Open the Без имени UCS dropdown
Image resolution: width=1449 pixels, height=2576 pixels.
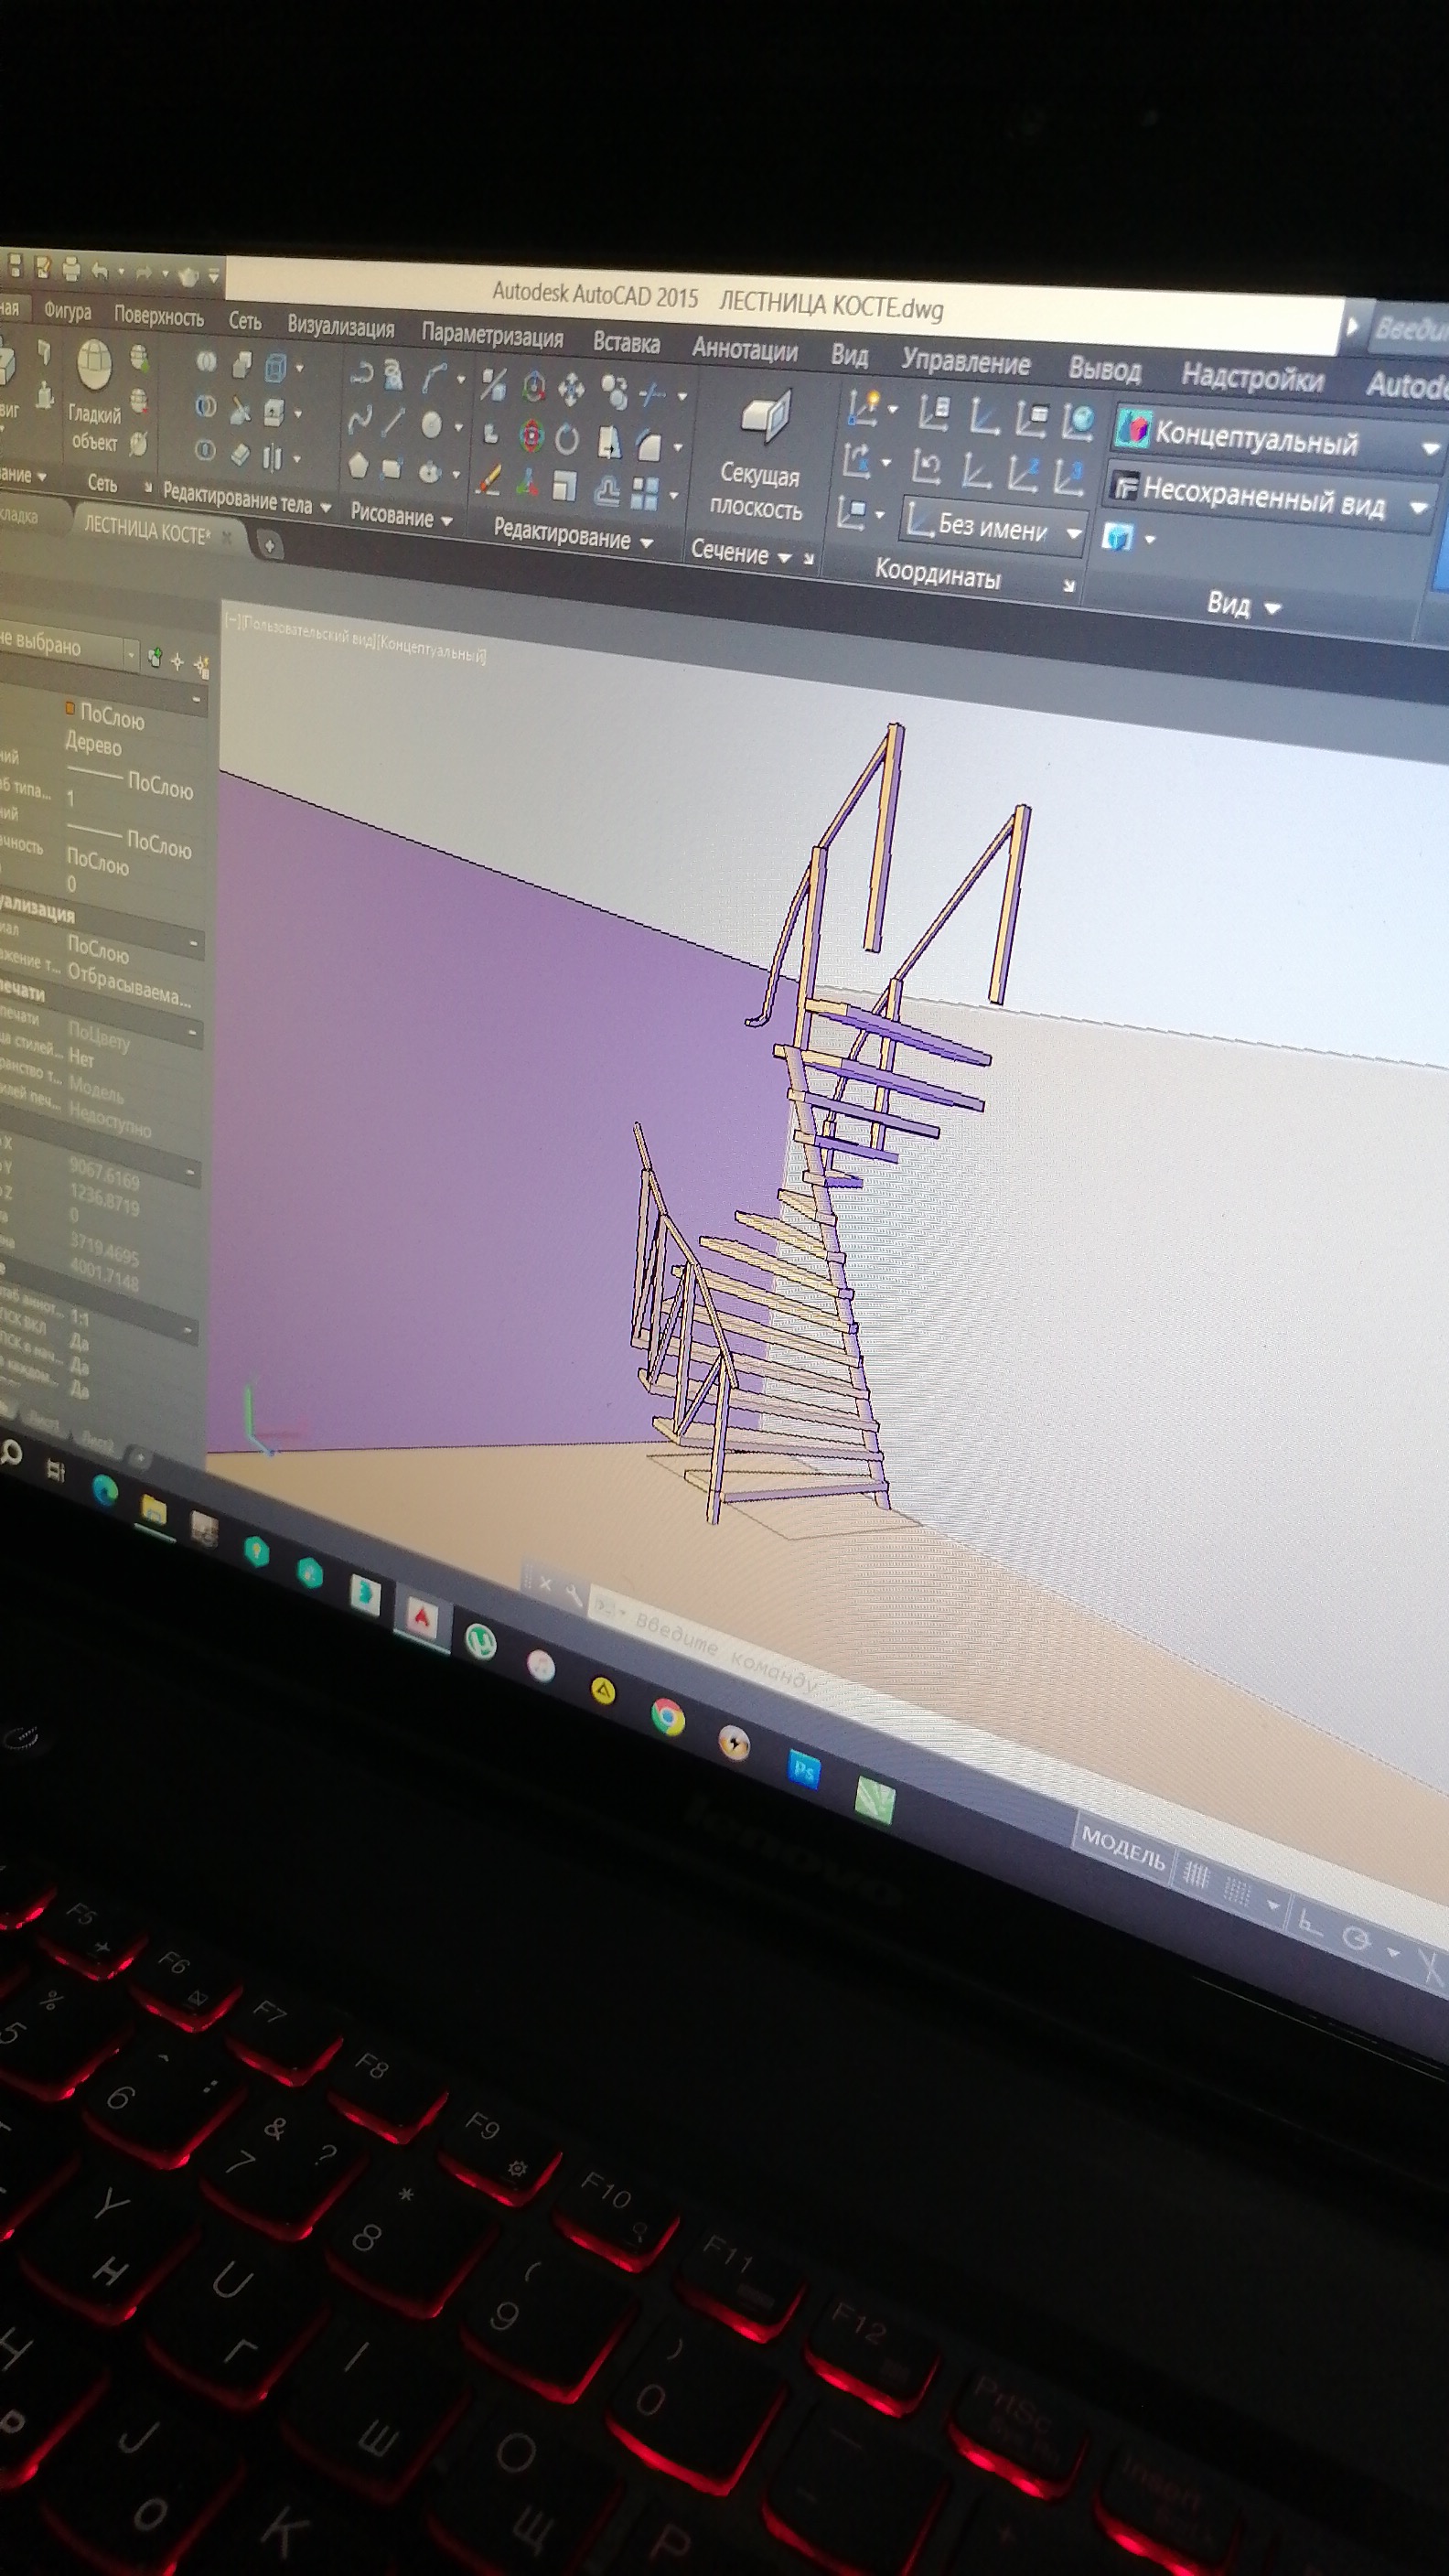click(1072, 533)
